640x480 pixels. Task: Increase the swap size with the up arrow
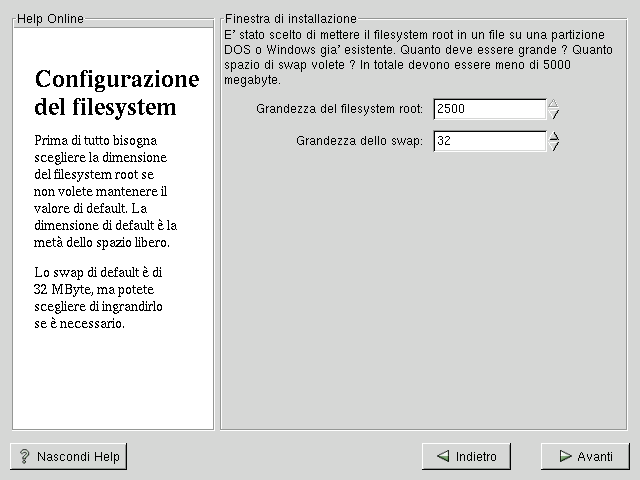[554, 136]
